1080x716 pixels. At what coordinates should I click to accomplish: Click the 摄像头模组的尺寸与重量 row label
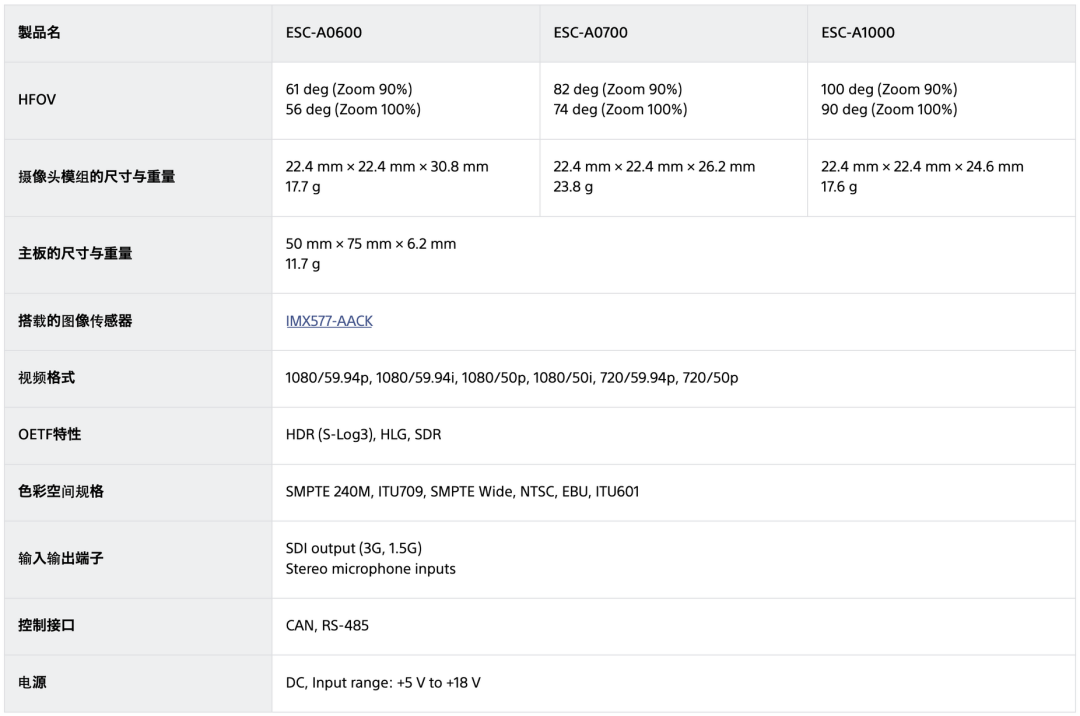96,177
